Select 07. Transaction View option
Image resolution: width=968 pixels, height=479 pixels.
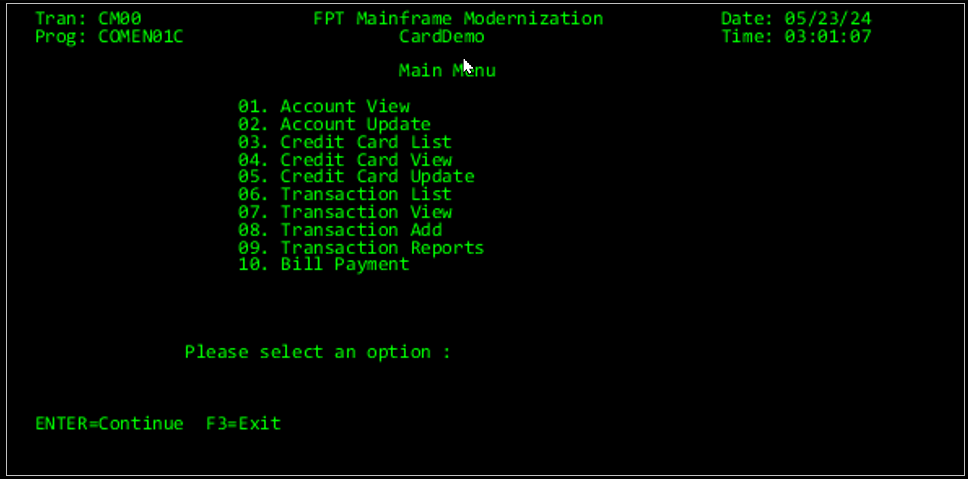click(x=345, y=212)
